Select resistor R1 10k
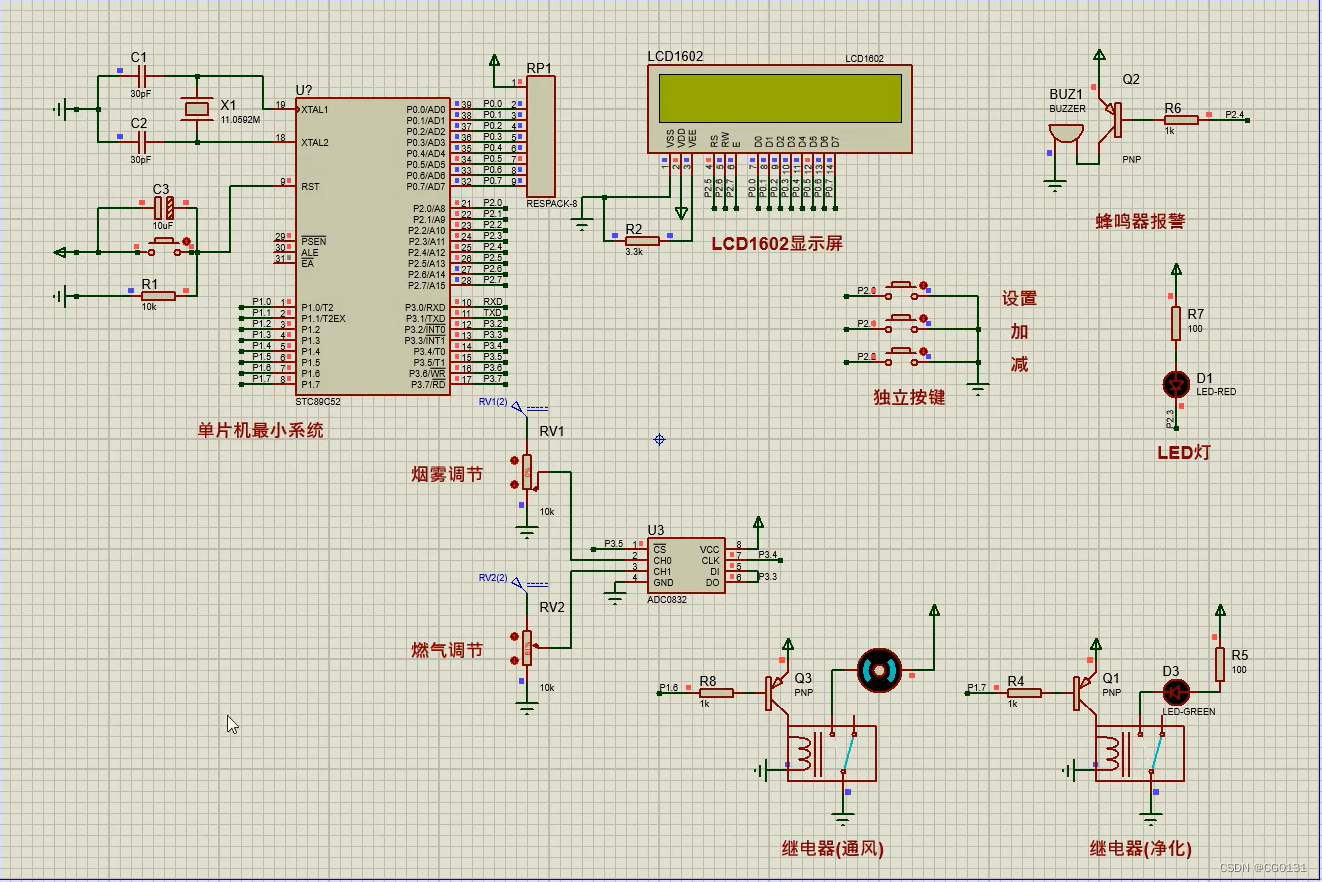The width and height of the screenshot is (1322, 882). [x=158, y=295]
